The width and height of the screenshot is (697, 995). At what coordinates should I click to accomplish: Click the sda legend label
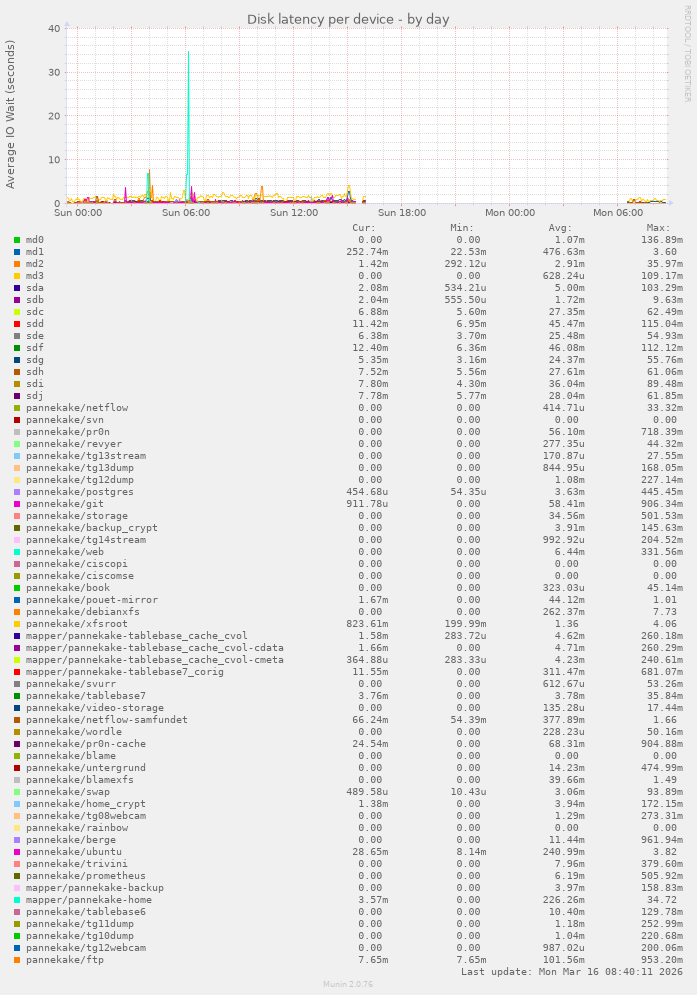pos(35,288)
